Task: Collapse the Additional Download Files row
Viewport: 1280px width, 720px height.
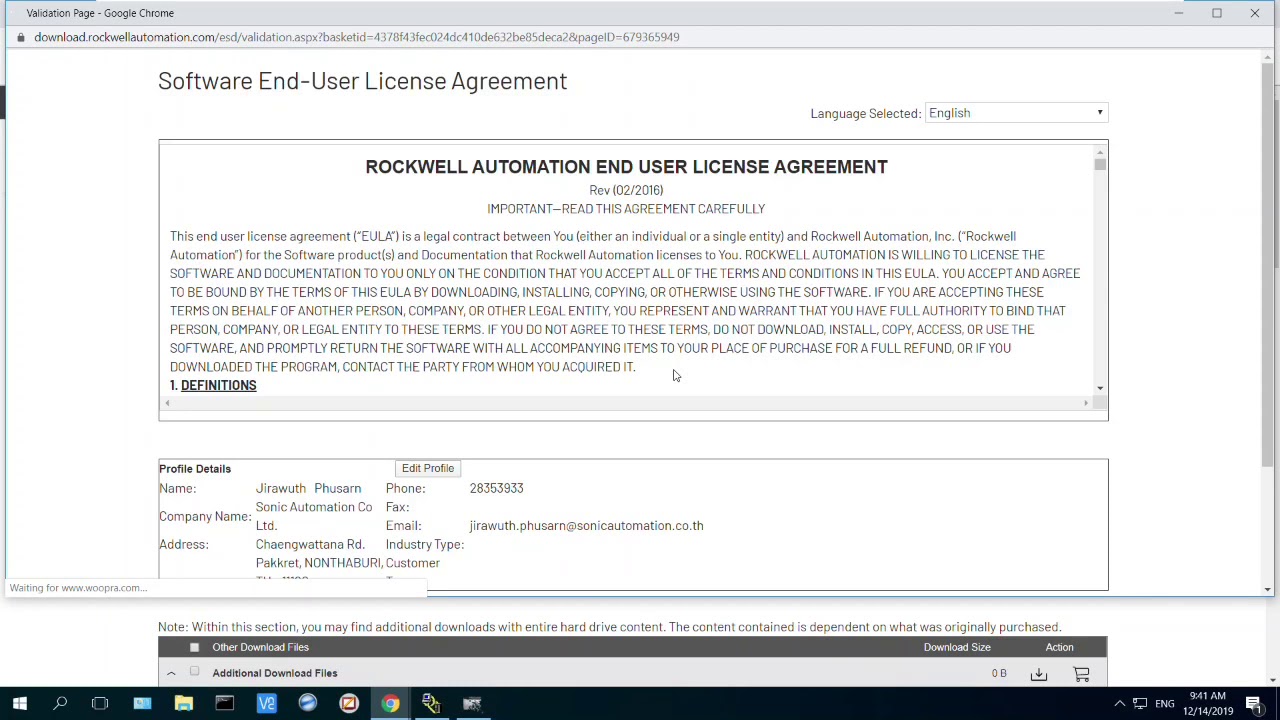Action: pyautogui.click(x=171, y=673)
